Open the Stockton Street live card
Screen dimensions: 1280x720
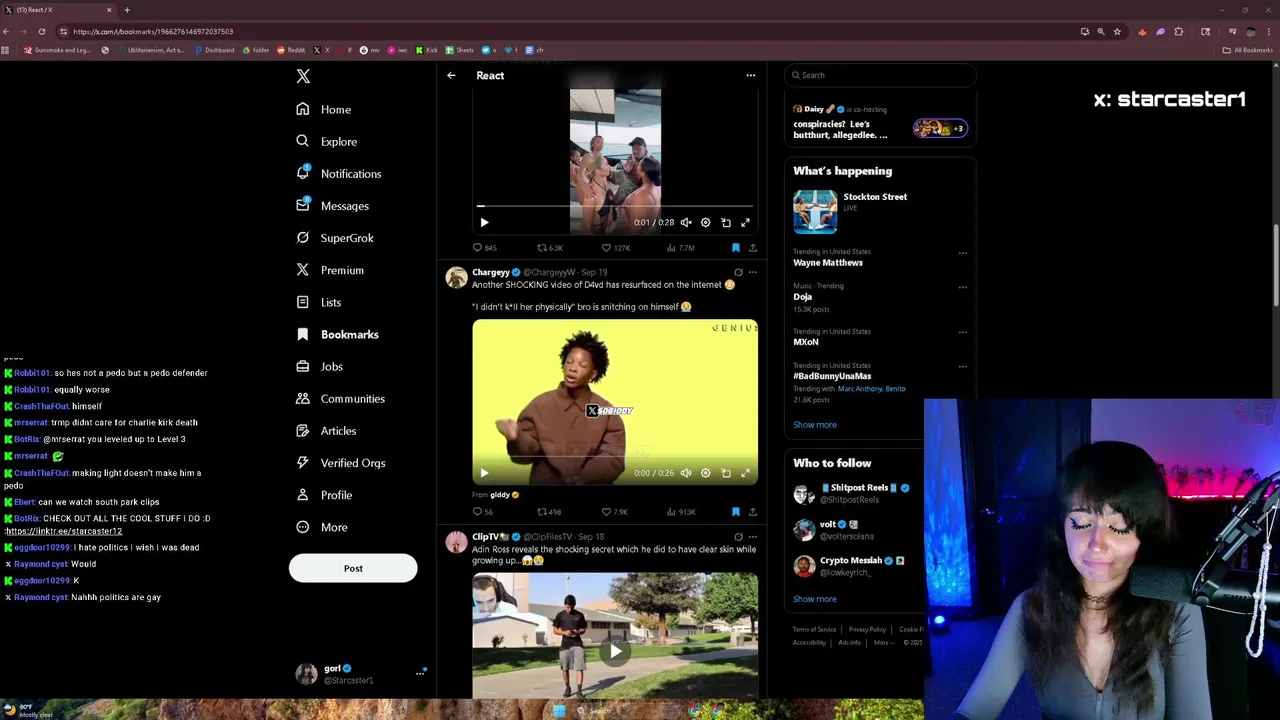(x=880, y=211)
